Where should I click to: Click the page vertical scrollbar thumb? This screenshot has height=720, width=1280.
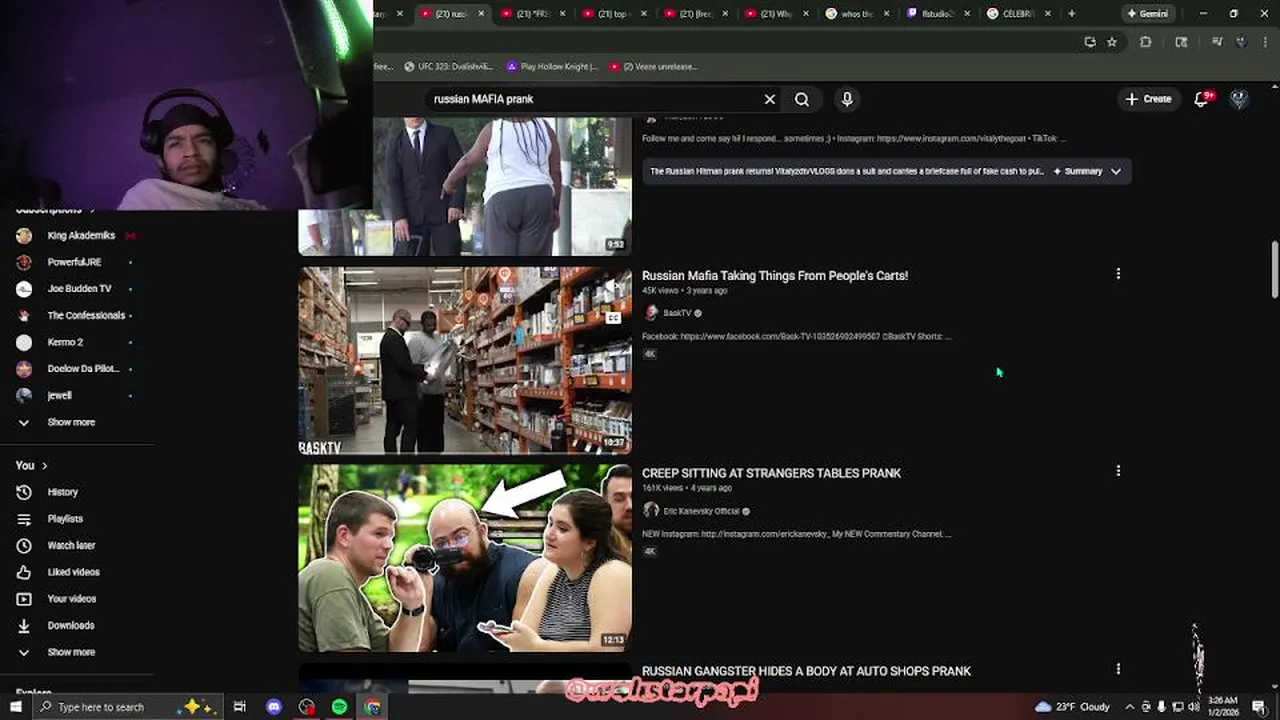click(1274, 269)
